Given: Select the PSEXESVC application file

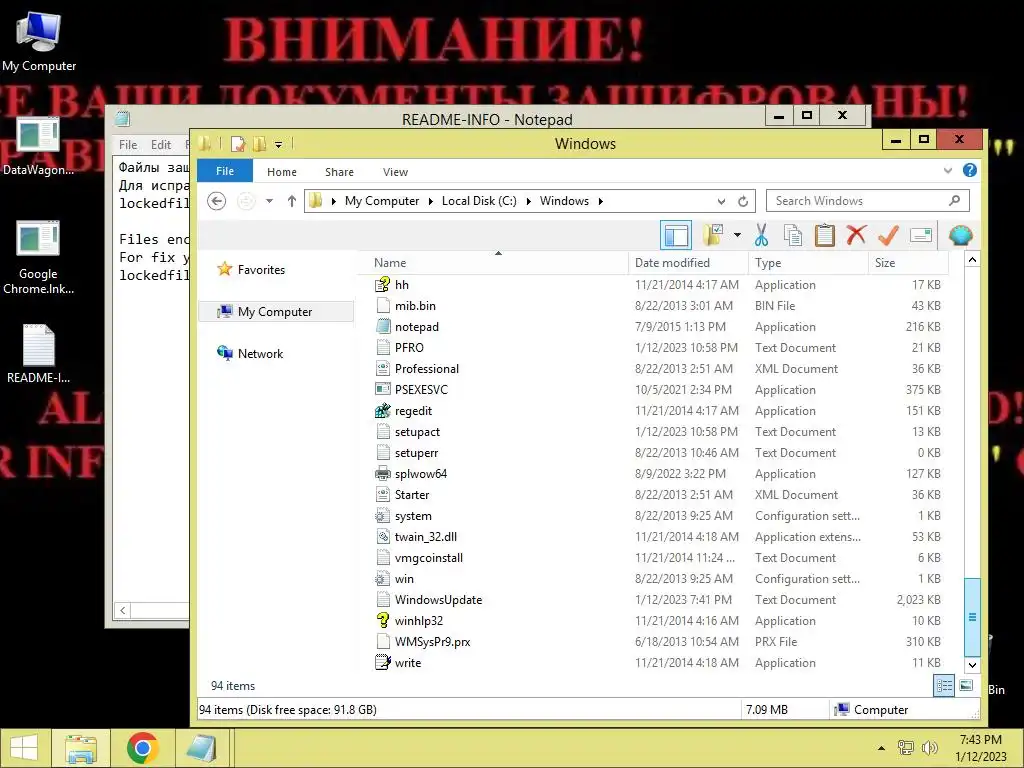Looking at the screenshot, I should tap(421, 390).
